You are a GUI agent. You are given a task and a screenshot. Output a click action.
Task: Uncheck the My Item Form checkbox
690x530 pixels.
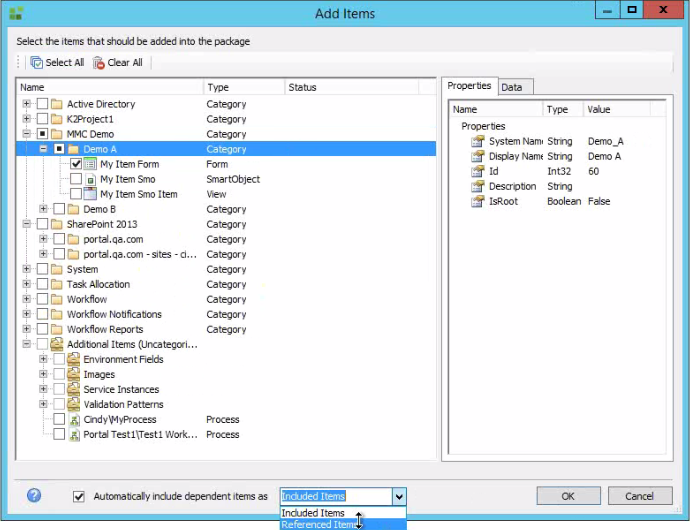(x=76, y=164)
